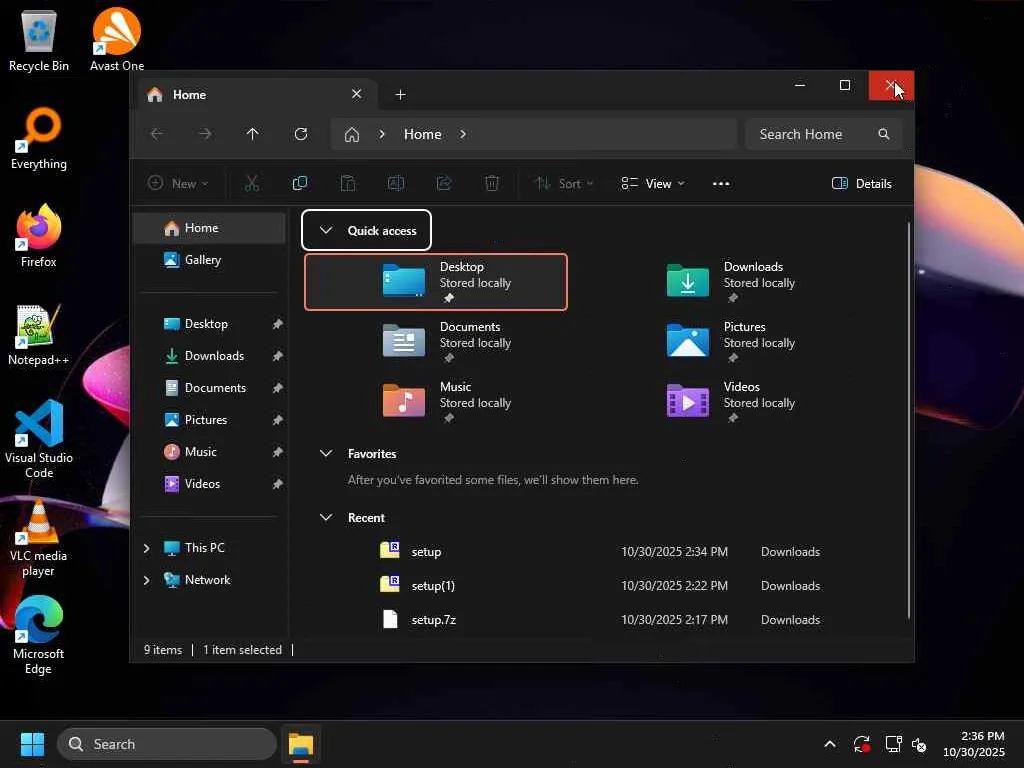The image size is (1024, 768).
Task: Unpin Desktop using its sidebar pin
Action: (278, 324)
